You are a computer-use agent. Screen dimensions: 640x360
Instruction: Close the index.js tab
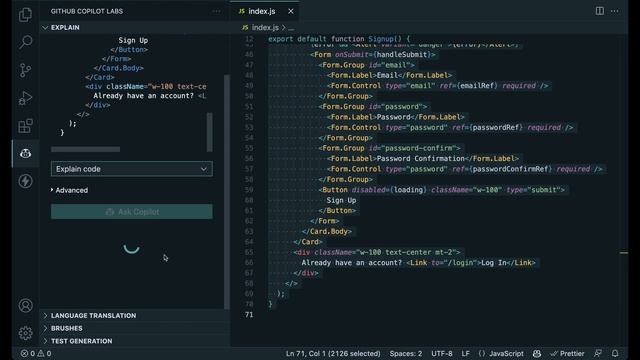[291, 11]
